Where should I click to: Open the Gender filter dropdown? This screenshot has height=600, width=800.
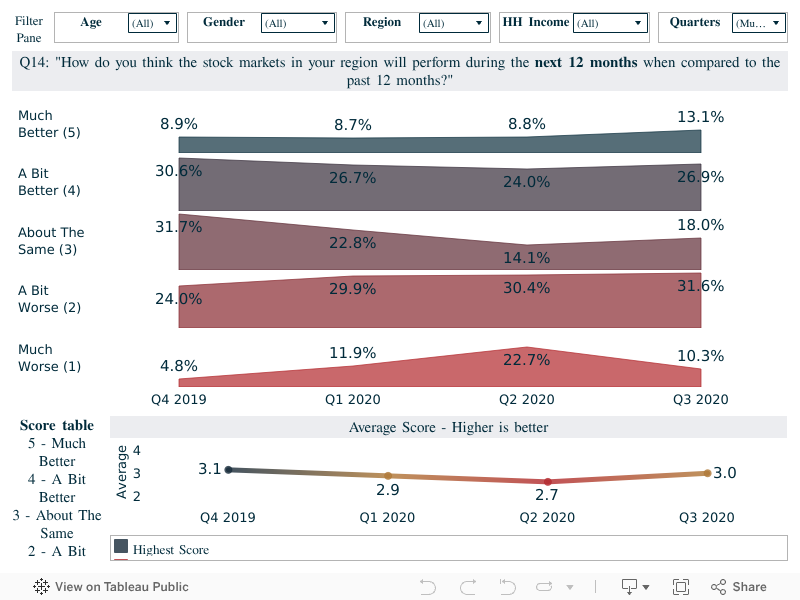pos(297,23)
